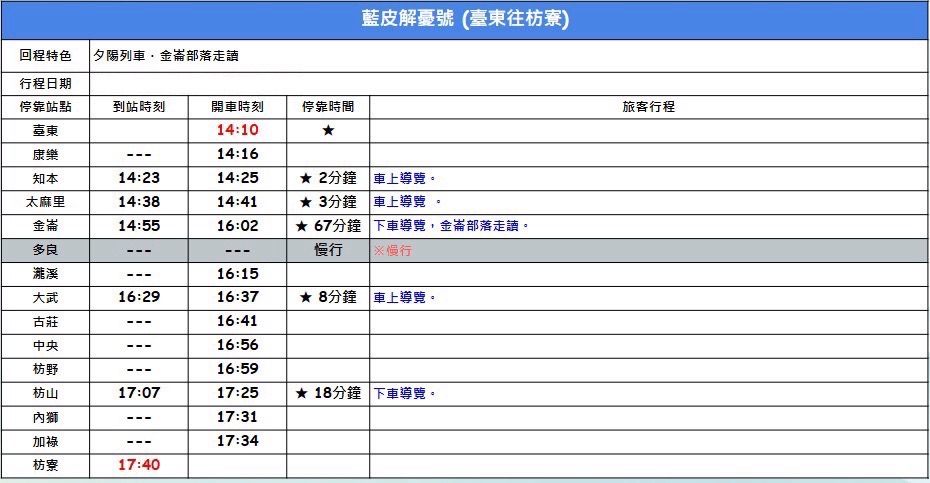Click the 枋寮 terminal station cell
The image size is (930, 483).
(x=45, y=465)
